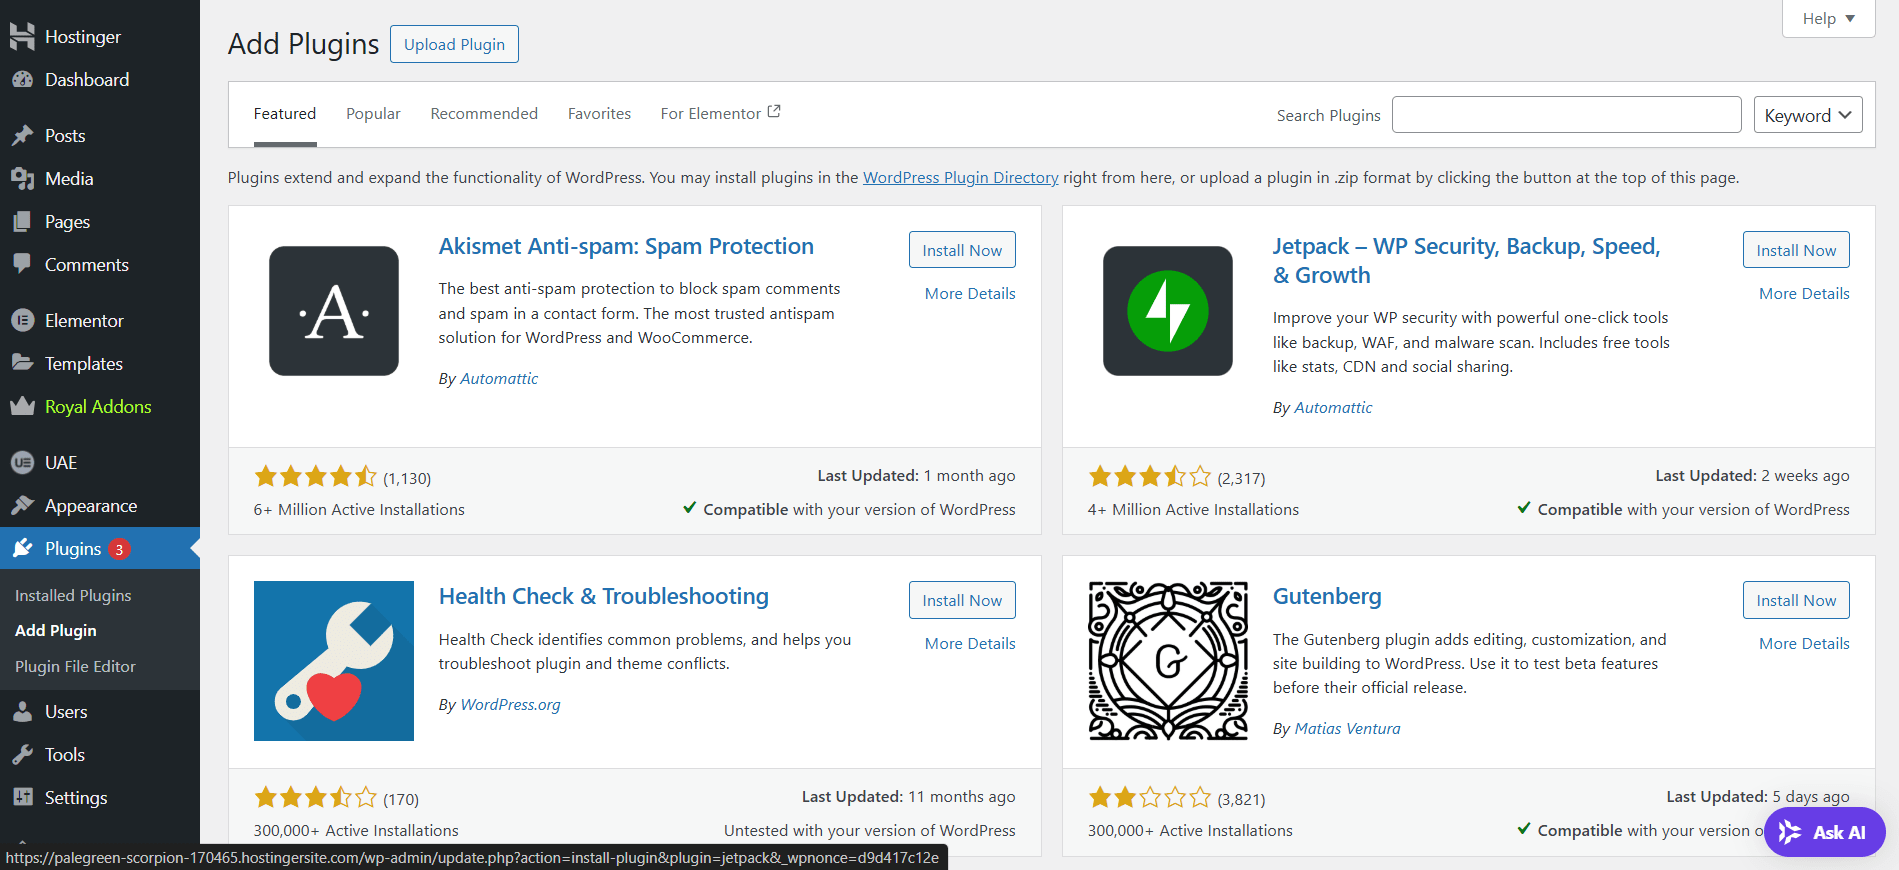Click the Elementor circle icon
This screenshot has height=870, width=1899.
coord(22,321)
